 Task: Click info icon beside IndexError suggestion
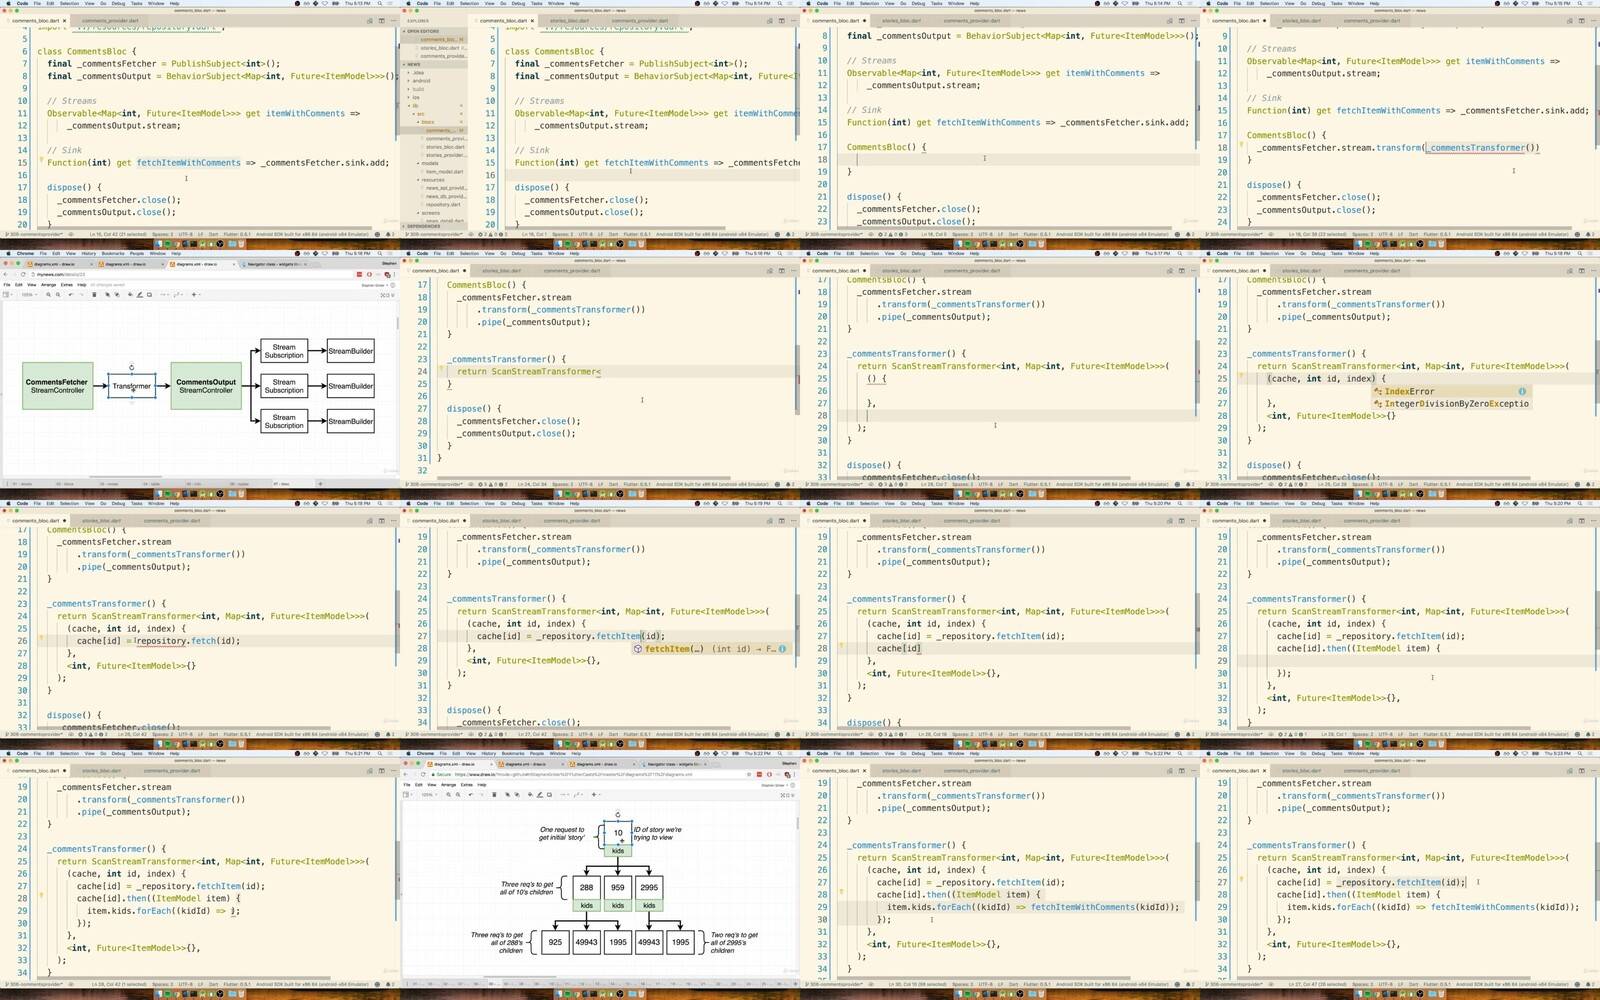pos(1522,391)
